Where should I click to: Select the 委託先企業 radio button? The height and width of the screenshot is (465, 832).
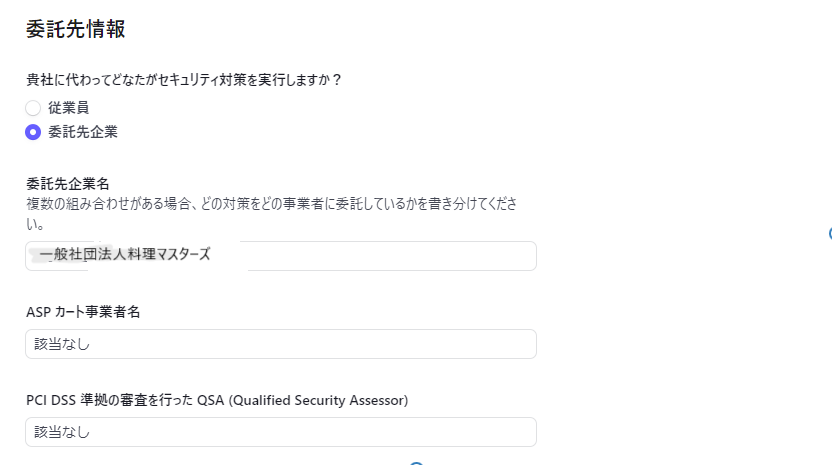pos(33,132)
